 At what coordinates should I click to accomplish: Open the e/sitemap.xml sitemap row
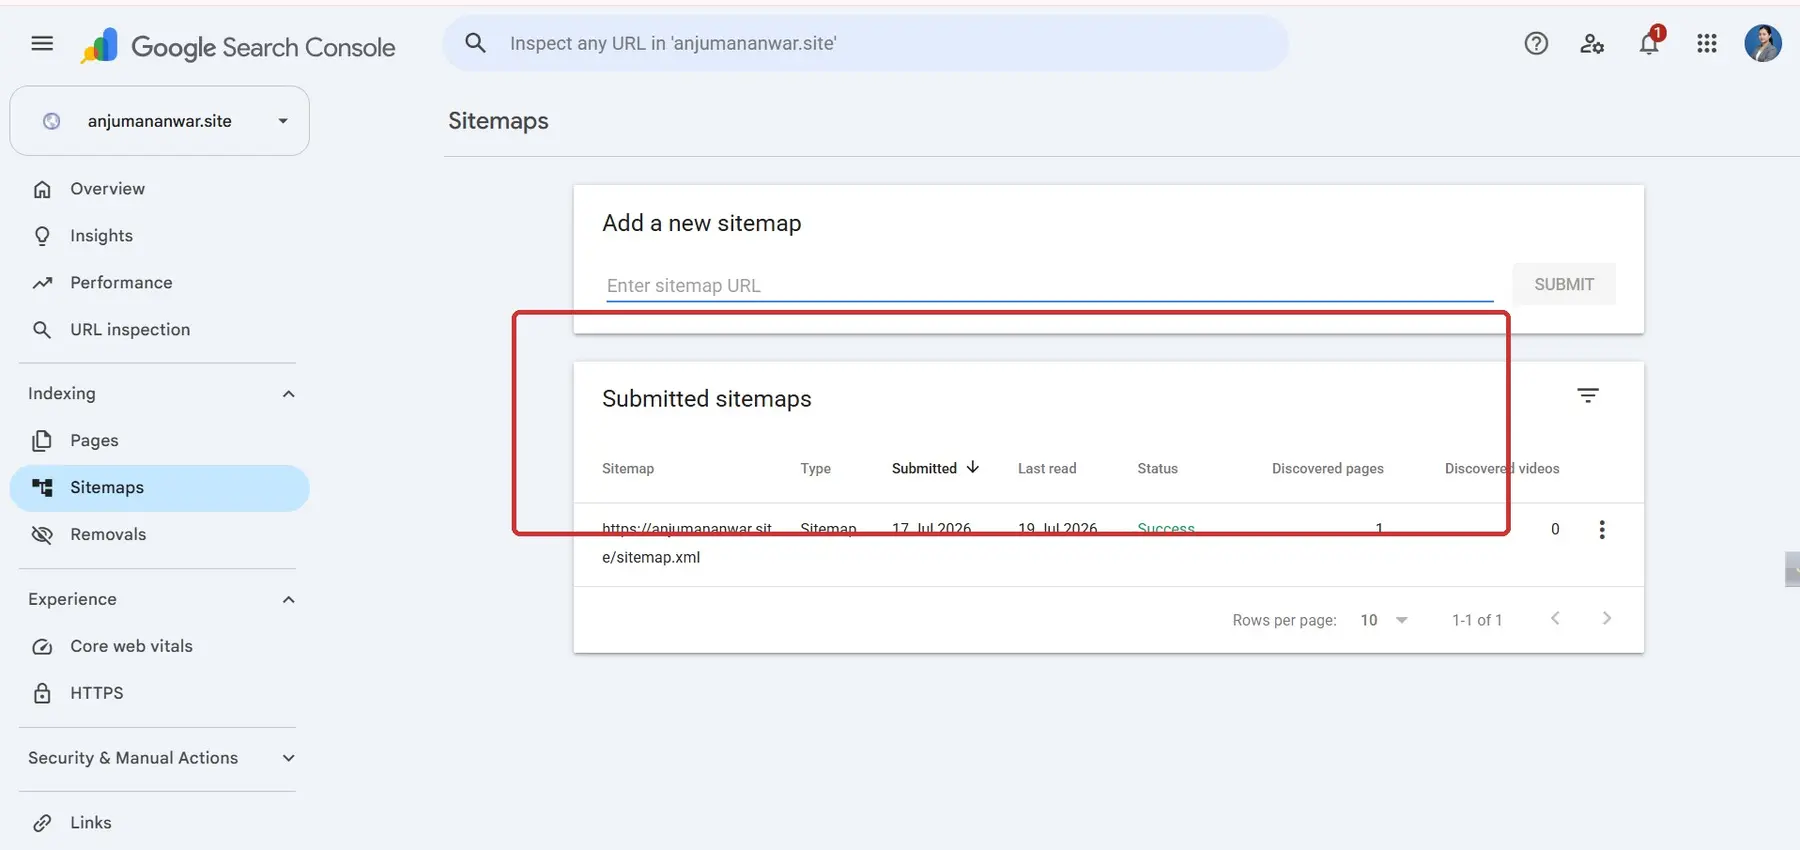pyautogui.click(x=1109, y=543)
